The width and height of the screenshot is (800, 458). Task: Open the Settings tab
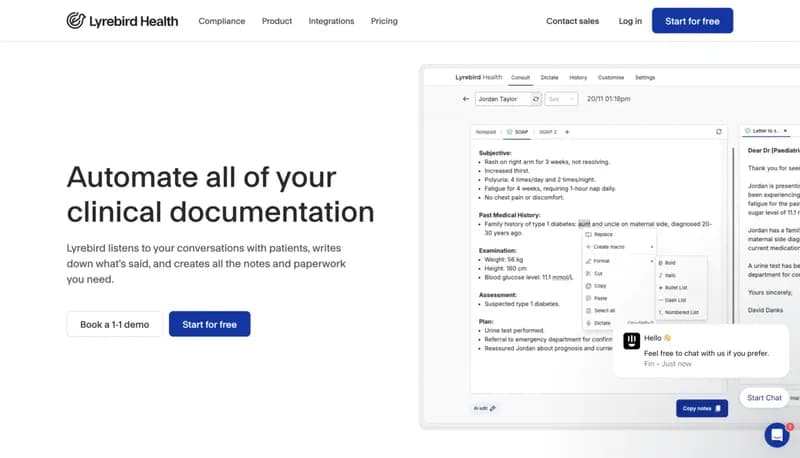645,78
